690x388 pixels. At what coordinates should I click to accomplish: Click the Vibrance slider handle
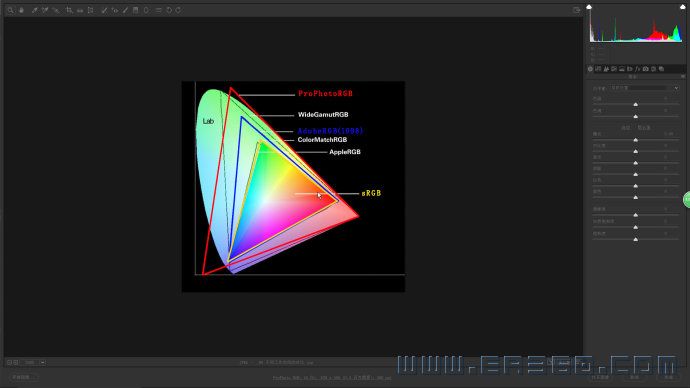pos(635,227)
